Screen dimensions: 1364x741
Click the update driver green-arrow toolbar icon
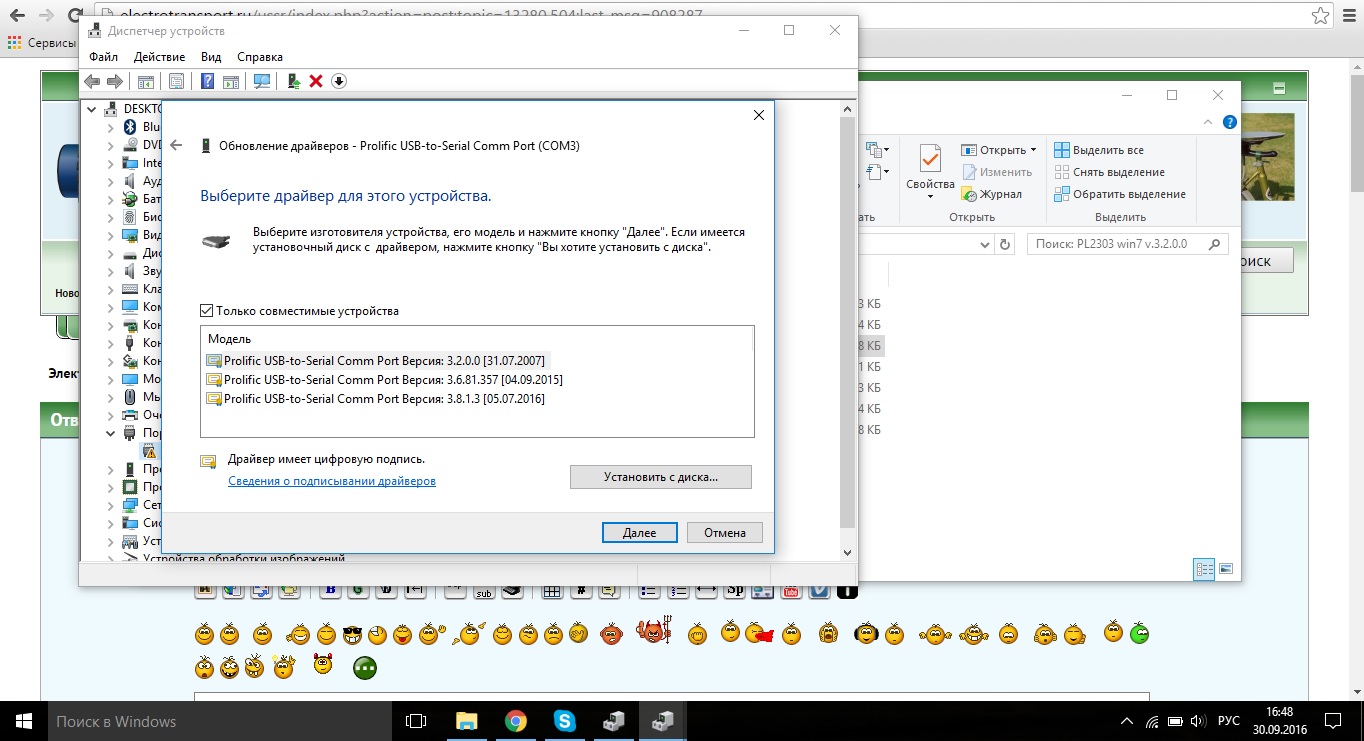tap(294, 81)
